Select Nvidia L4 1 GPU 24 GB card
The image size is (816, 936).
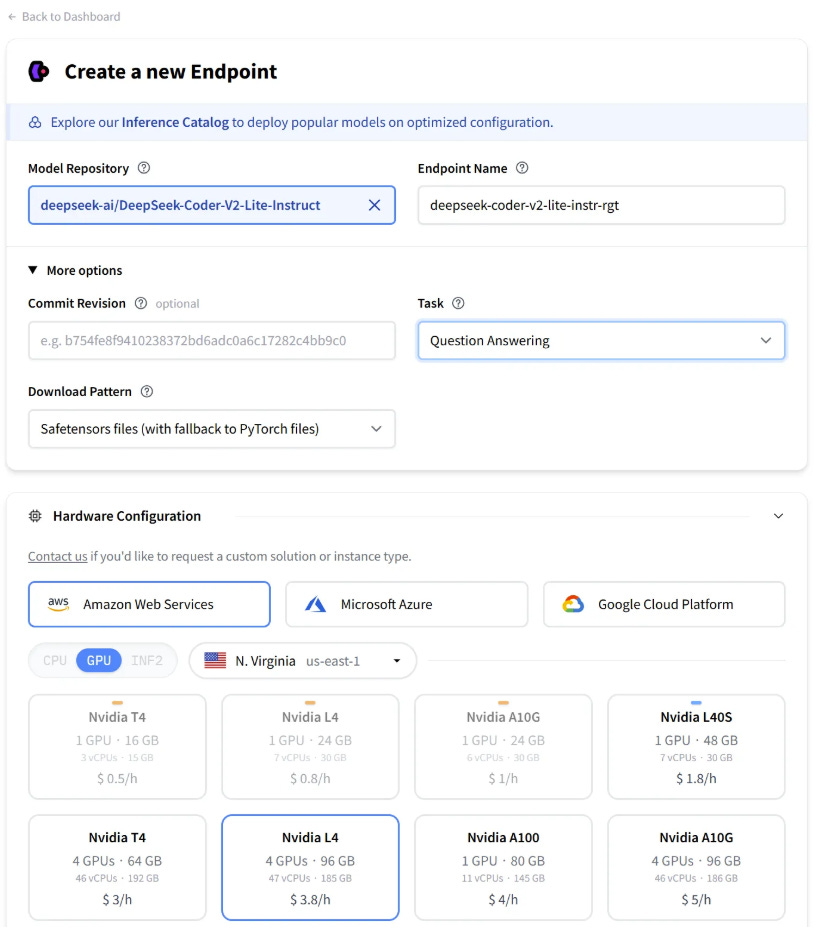[310, 747]
